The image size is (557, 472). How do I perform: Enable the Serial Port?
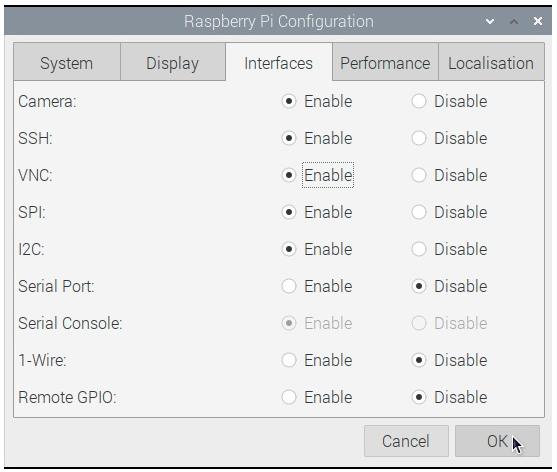(289, 286)
